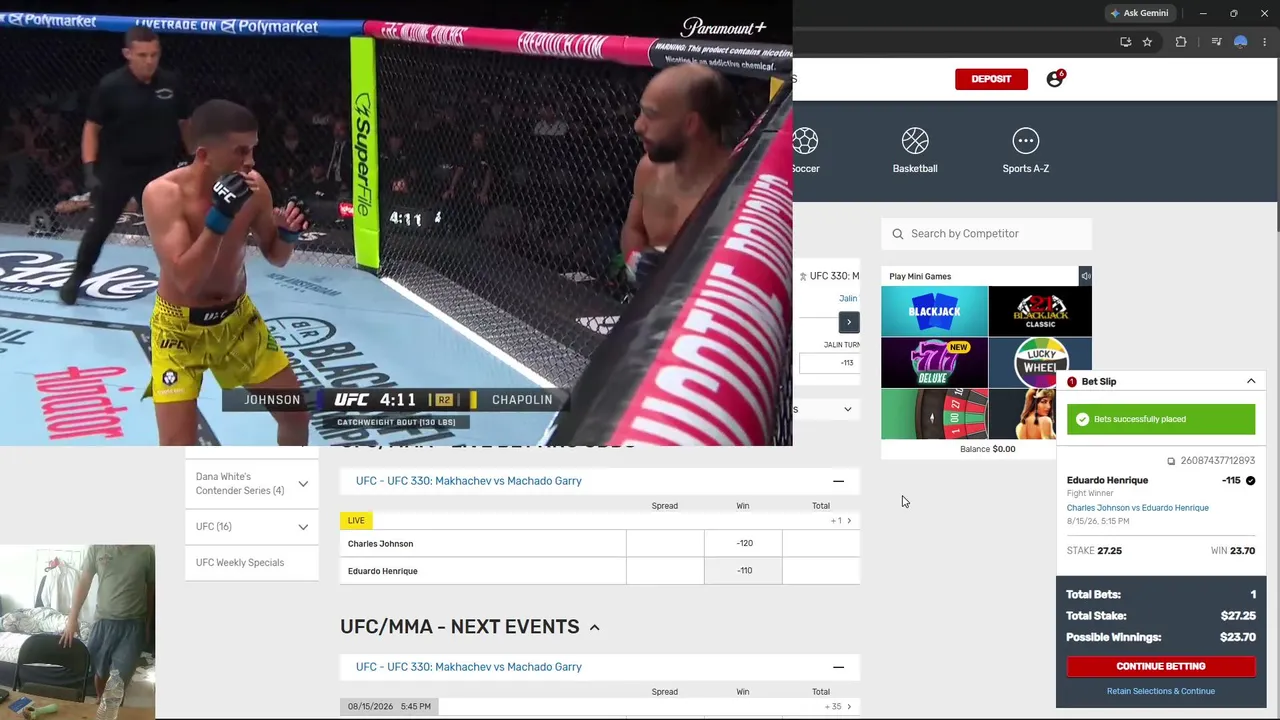
Task: Open the 21 Blackjack Classic mini game
Action: (1040, 311)
